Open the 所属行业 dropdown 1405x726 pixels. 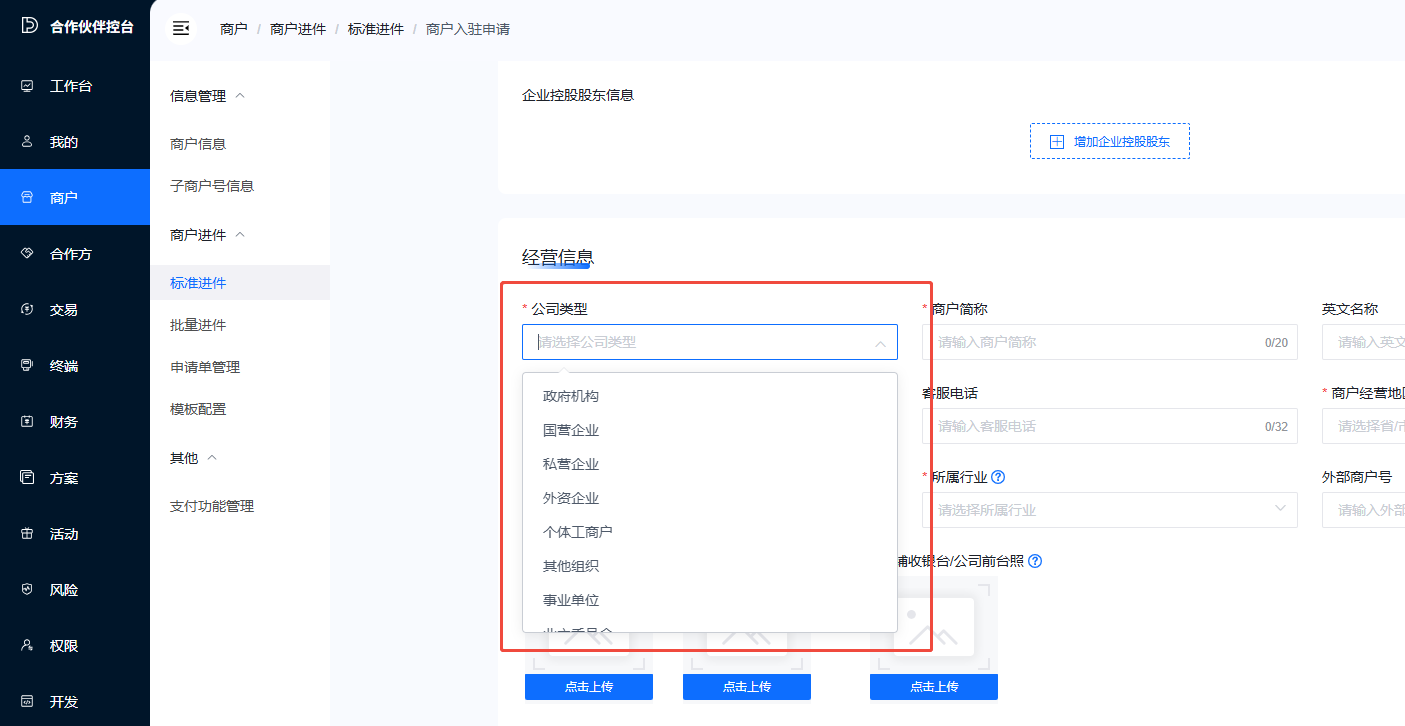[1109, 510]
